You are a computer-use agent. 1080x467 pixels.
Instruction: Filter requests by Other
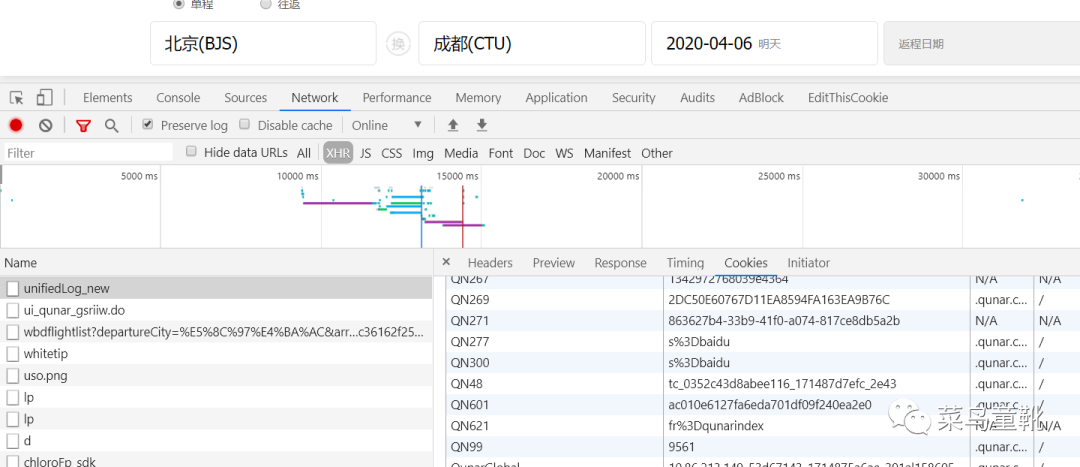(656, 153)
